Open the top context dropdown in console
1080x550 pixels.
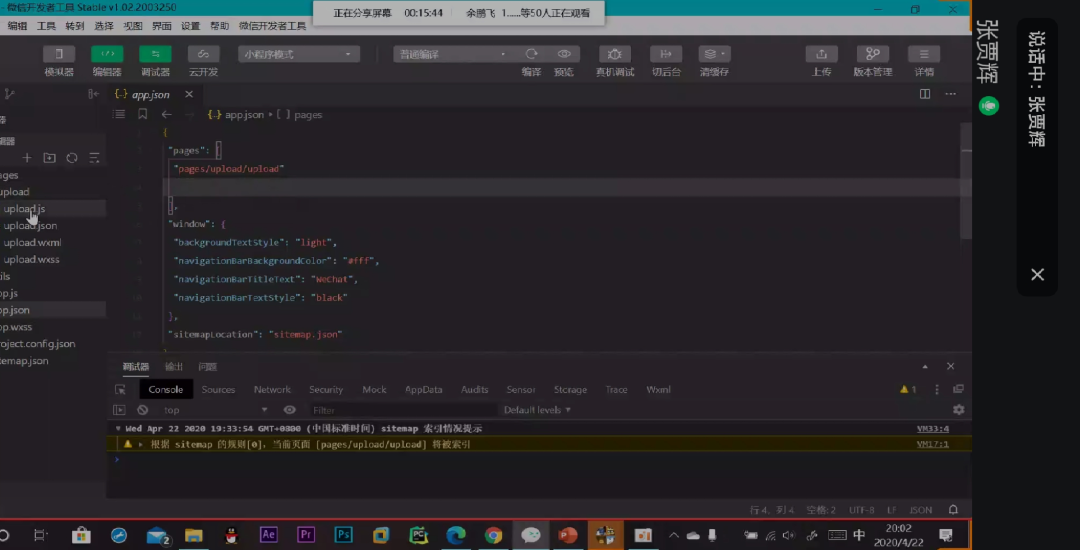(x=215, y=410)
